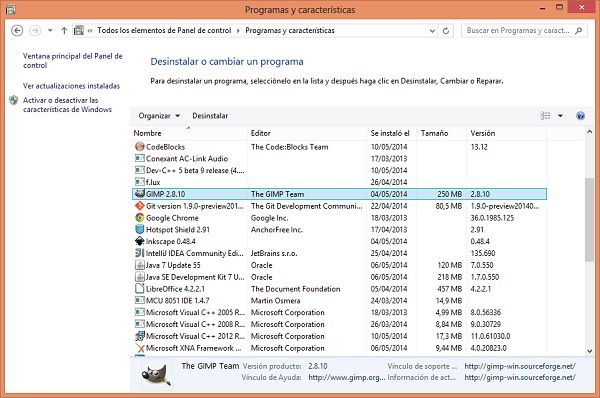Click version 36.0.1985.125 cell
The width and height of the screenshot is (600, 398).
coord(492,218)
